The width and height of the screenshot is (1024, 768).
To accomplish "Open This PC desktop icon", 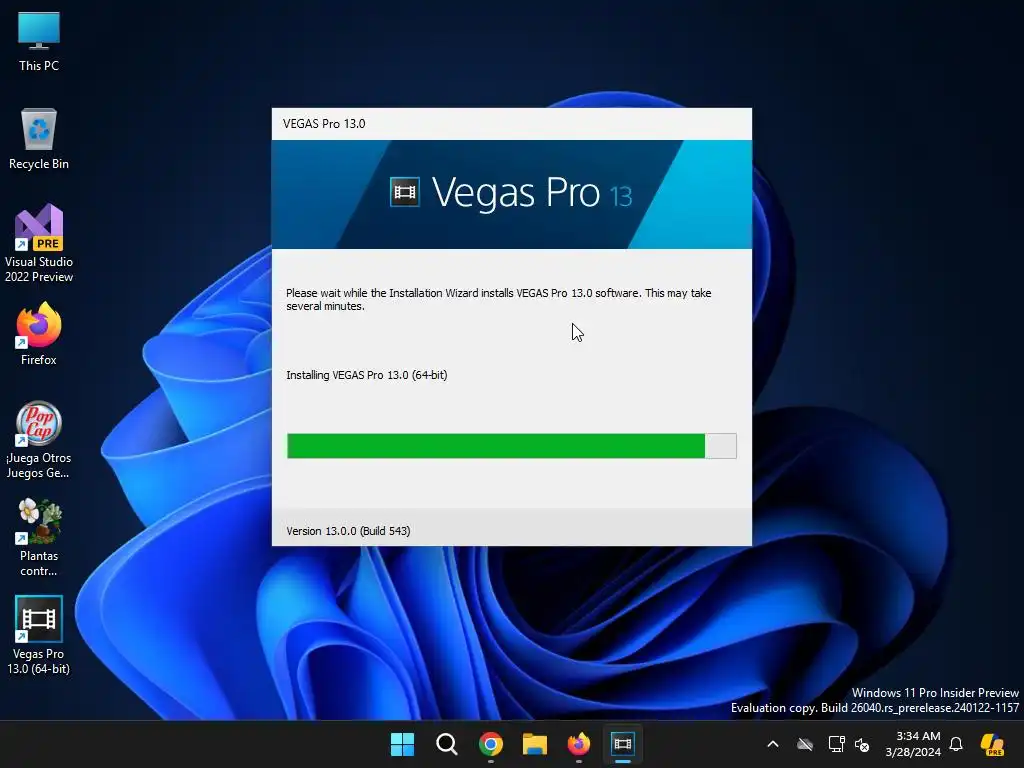I will pyautogui.click(x=39, y=41).
